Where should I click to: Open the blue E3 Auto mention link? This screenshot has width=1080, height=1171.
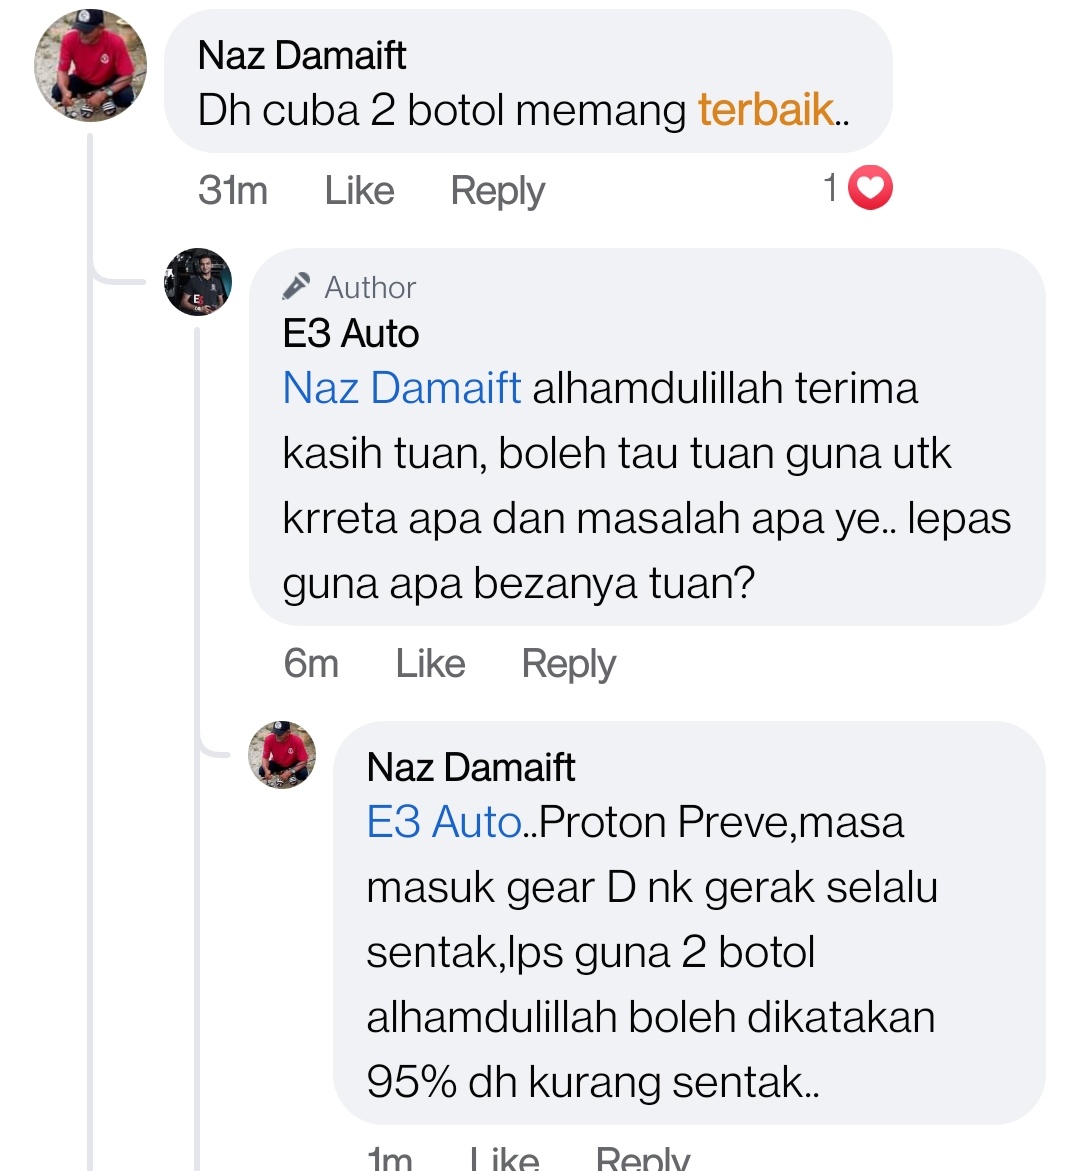click(444, 822)
